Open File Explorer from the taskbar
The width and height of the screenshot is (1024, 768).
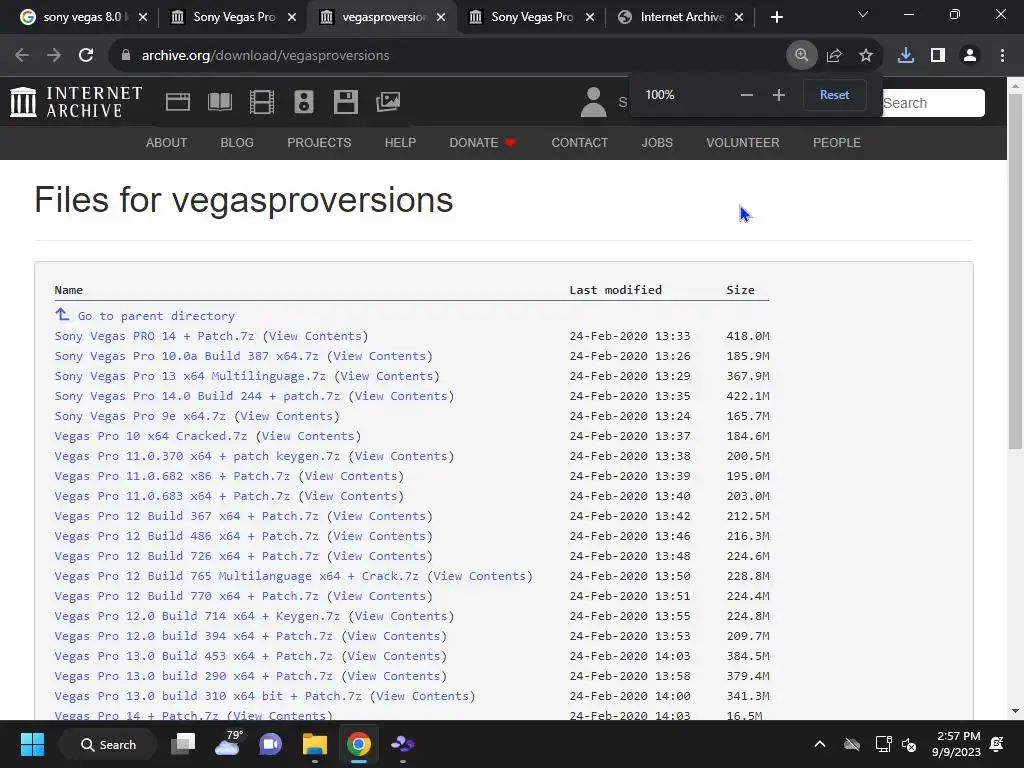pos(315,744)
